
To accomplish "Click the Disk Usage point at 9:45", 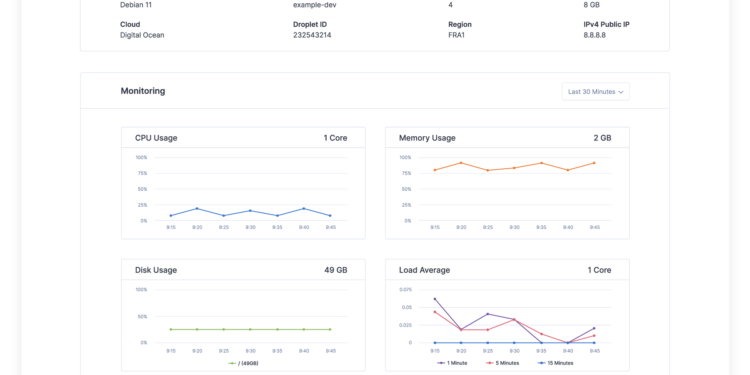I will point(330,330).
